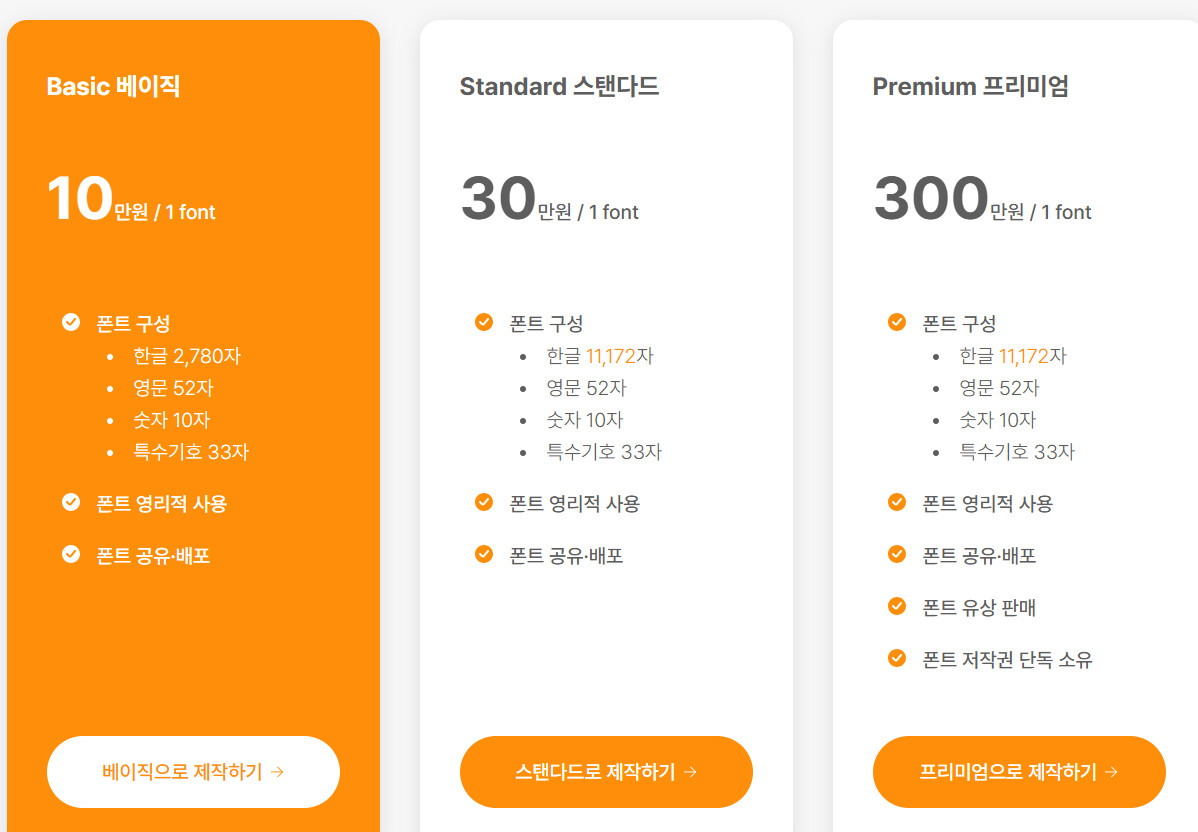The image size is (1198, 832).
Task: Click the 한글 2,780자 item in Basic
Action: tap(187, 356)
